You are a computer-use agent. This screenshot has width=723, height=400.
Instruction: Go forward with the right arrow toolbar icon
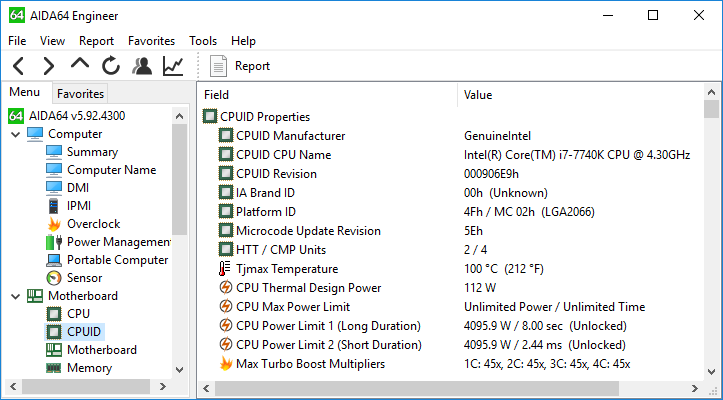click(48, 66)
